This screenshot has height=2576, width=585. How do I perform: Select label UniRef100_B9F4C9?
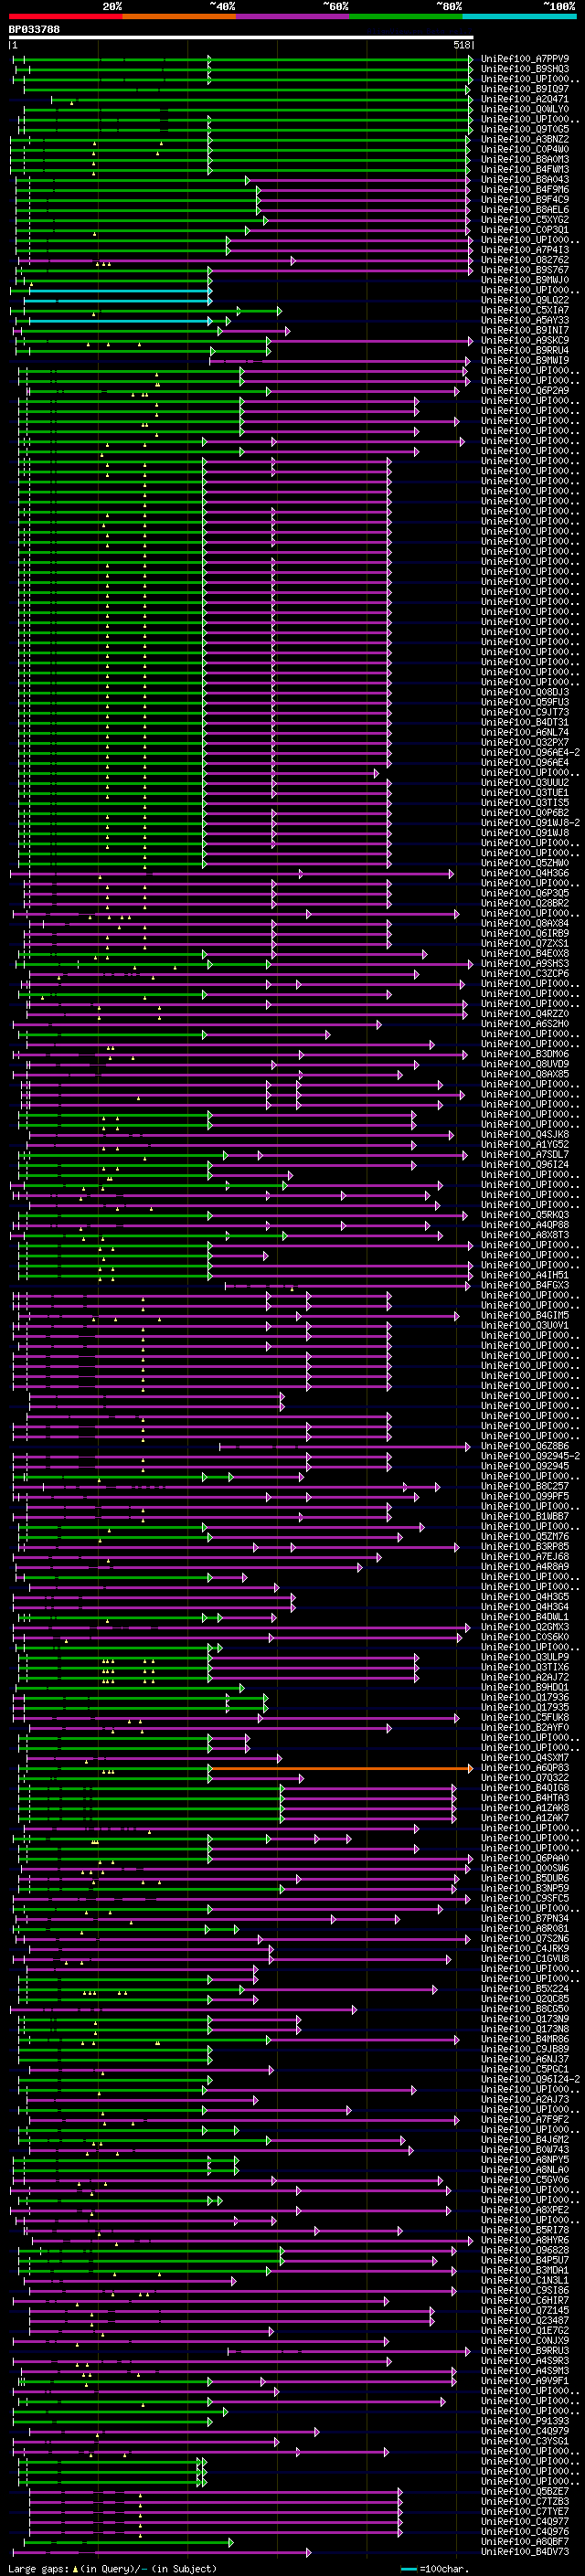click(x=525, y=199)
